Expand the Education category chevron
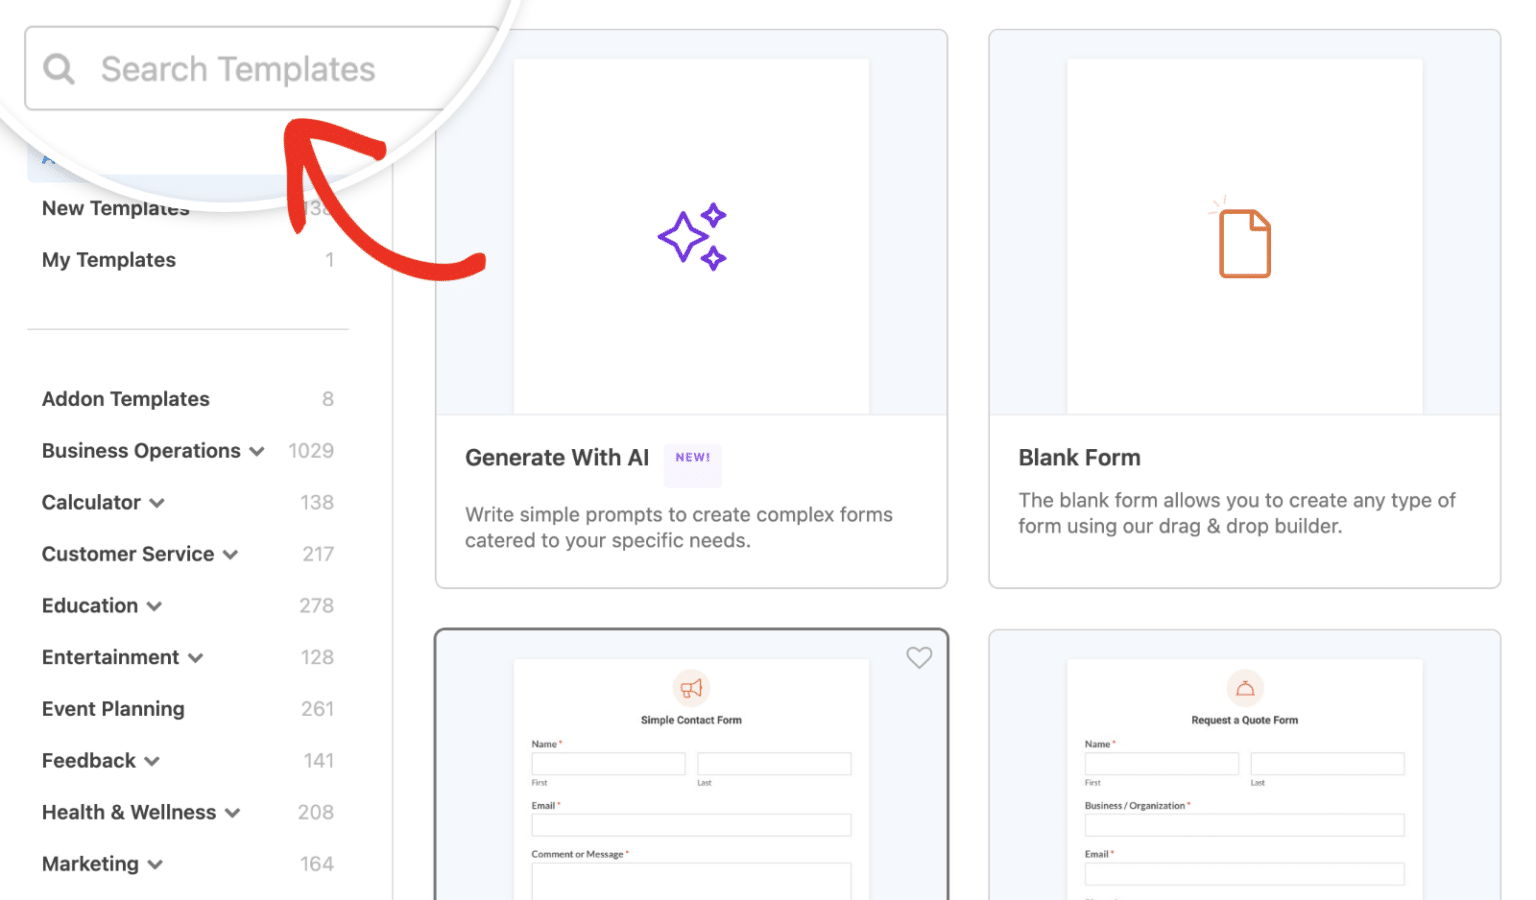The width and height of the screenshot is (1536, 900). click(x=154, y=606)
